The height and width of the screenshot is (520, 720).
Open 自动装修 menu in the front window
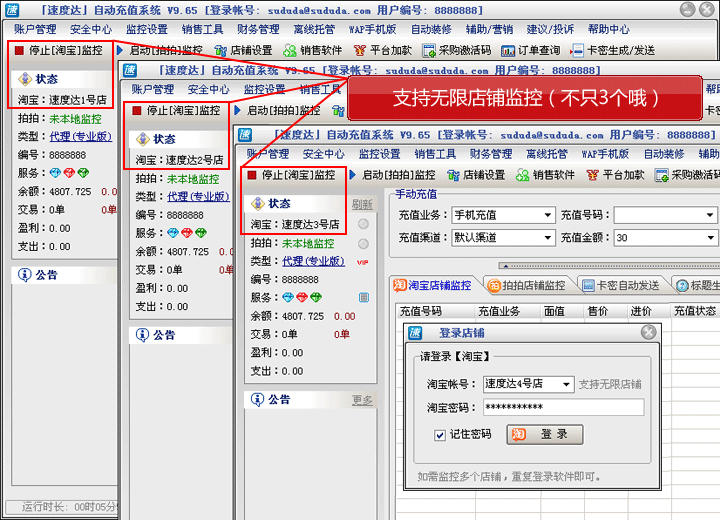(x=664, y=154)
